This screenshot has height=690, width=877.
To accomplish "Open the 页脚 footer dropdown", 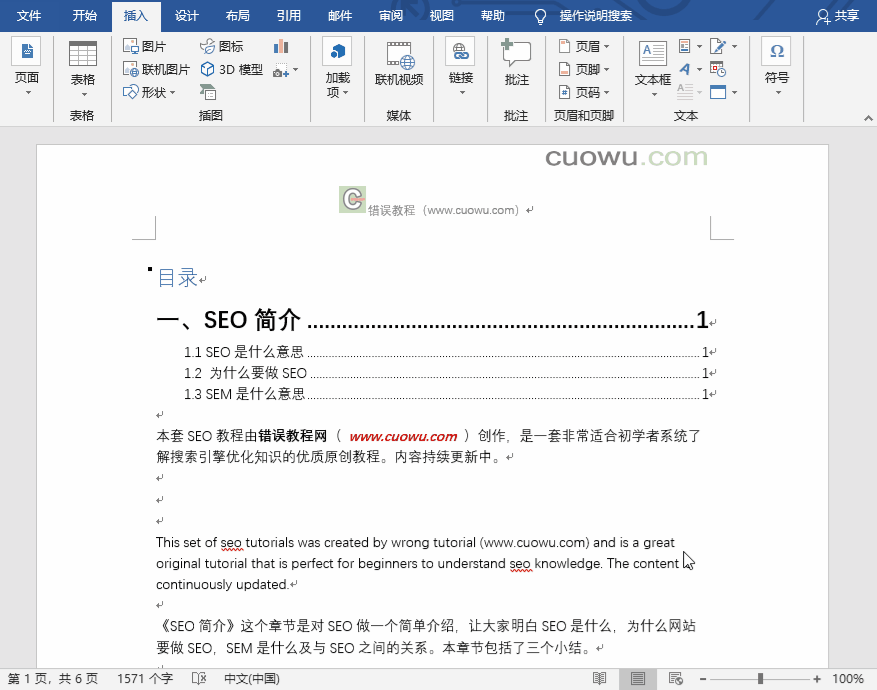I will click(x=584, y=69).
